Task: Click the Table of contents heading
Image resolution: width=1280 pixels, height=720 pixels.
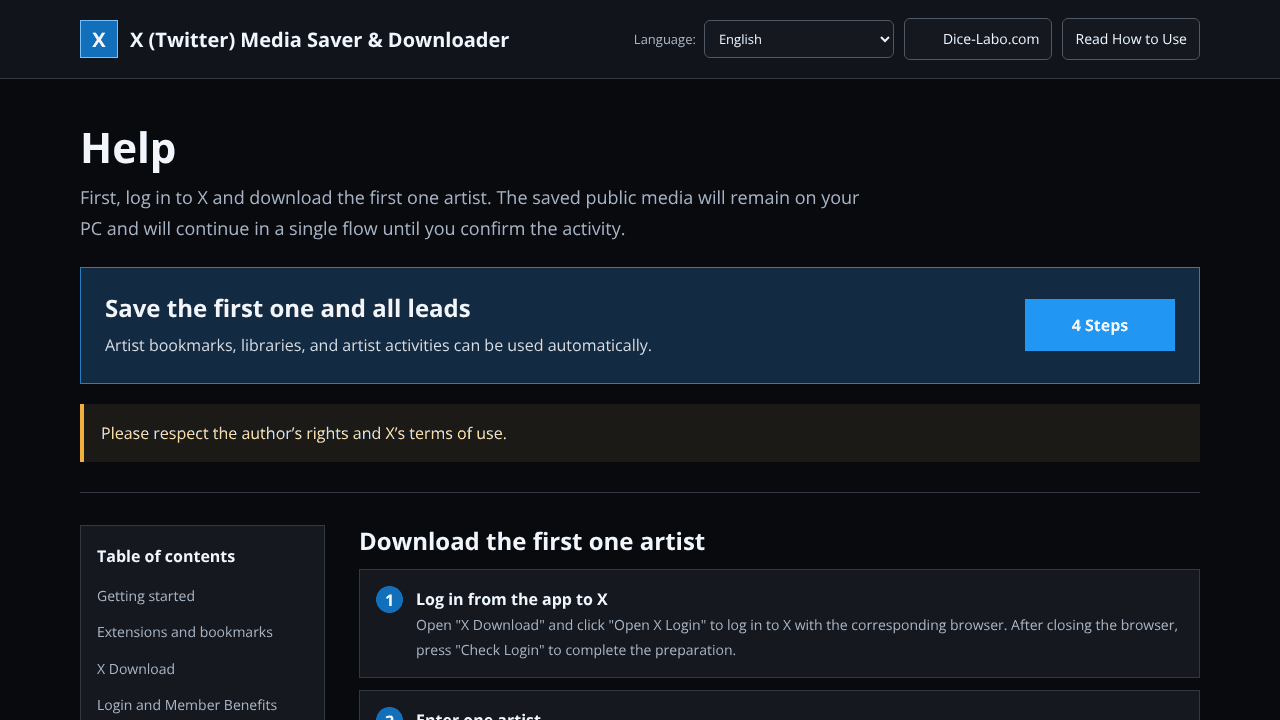Action: [166, 556]
